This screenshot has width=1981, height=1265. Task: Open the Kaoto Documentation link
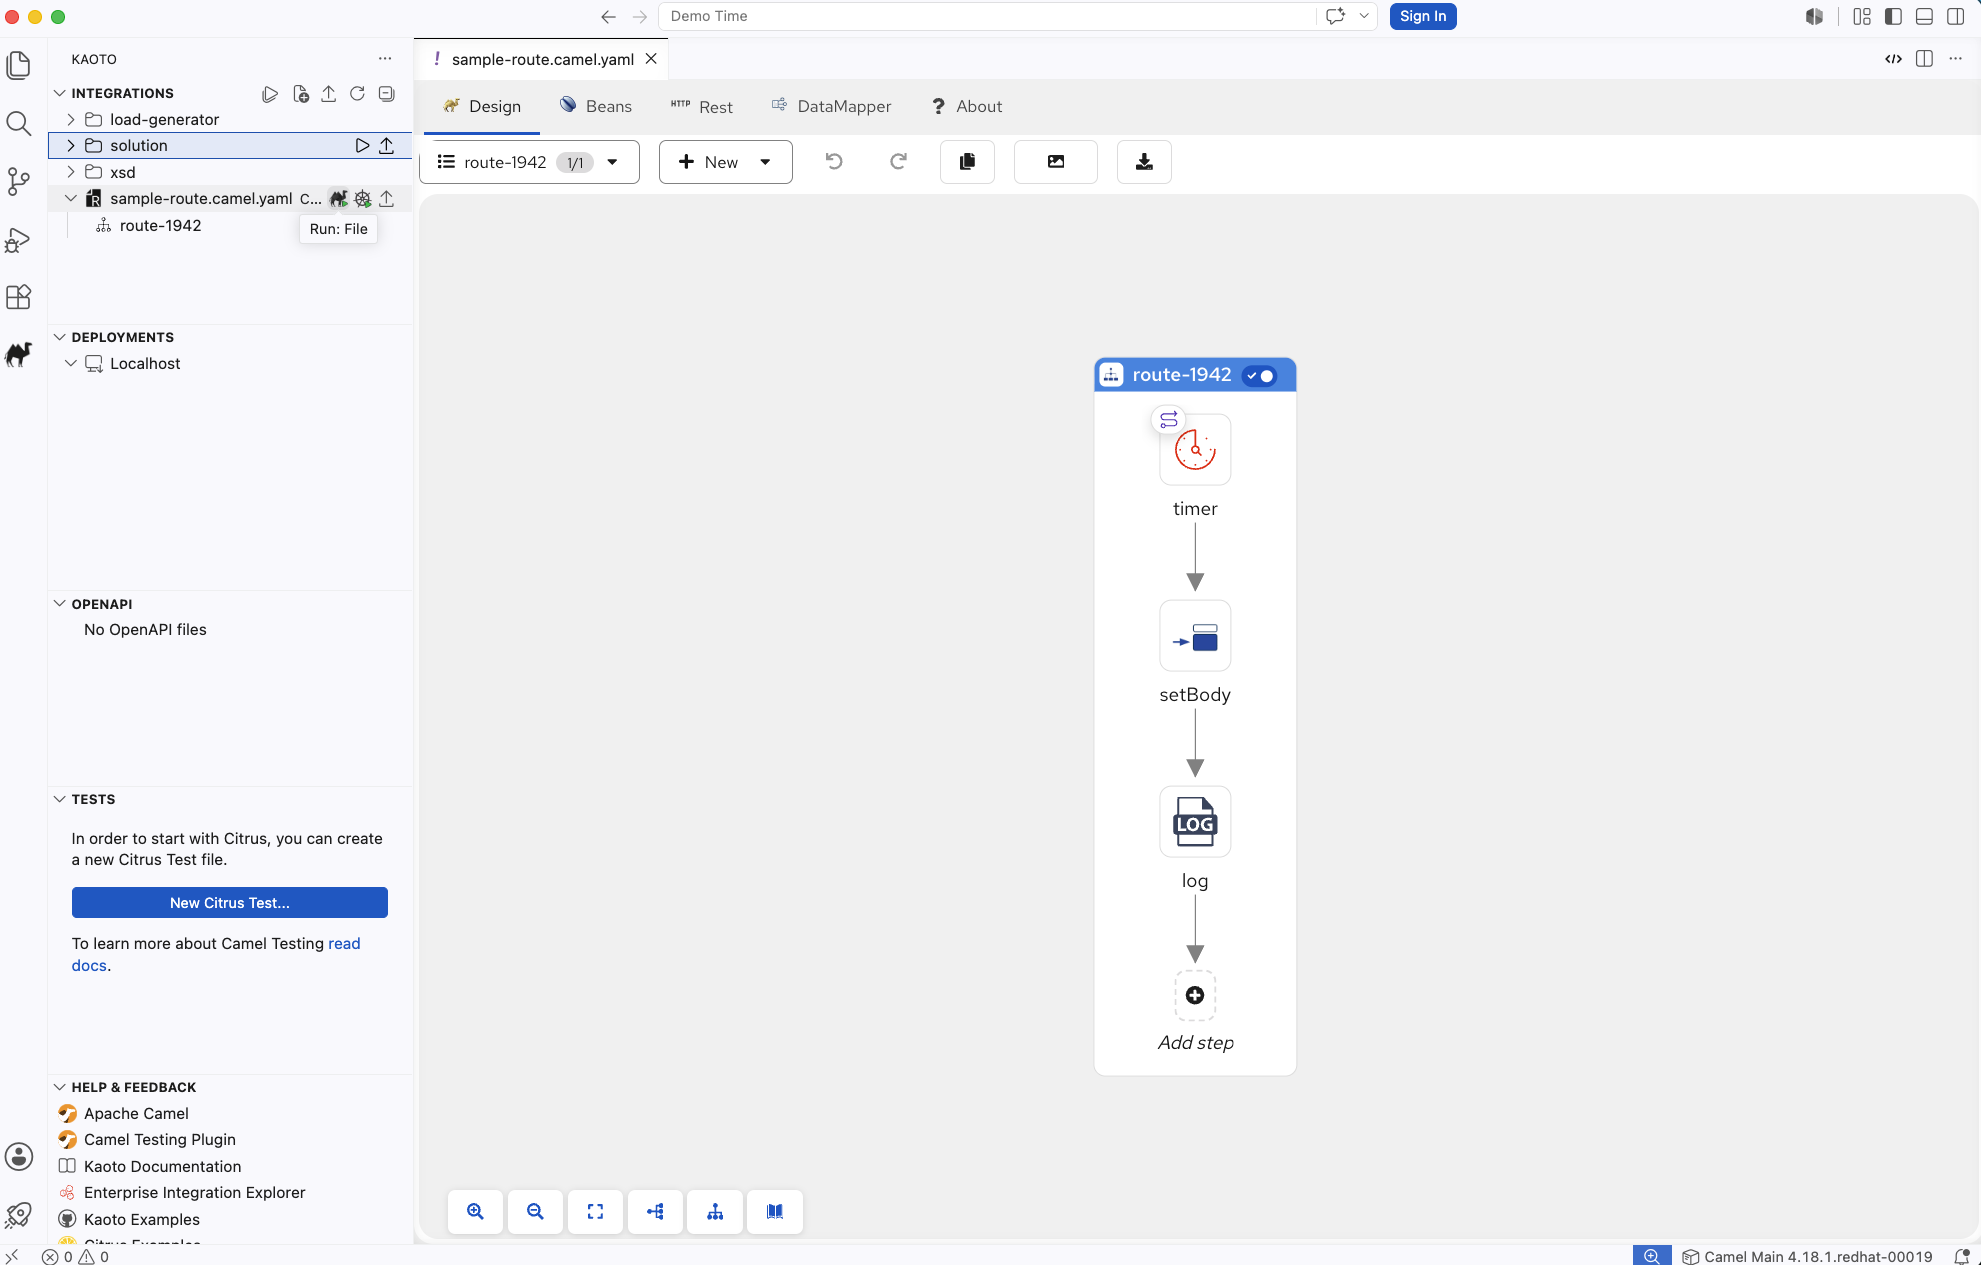[x=163, y=1167]
